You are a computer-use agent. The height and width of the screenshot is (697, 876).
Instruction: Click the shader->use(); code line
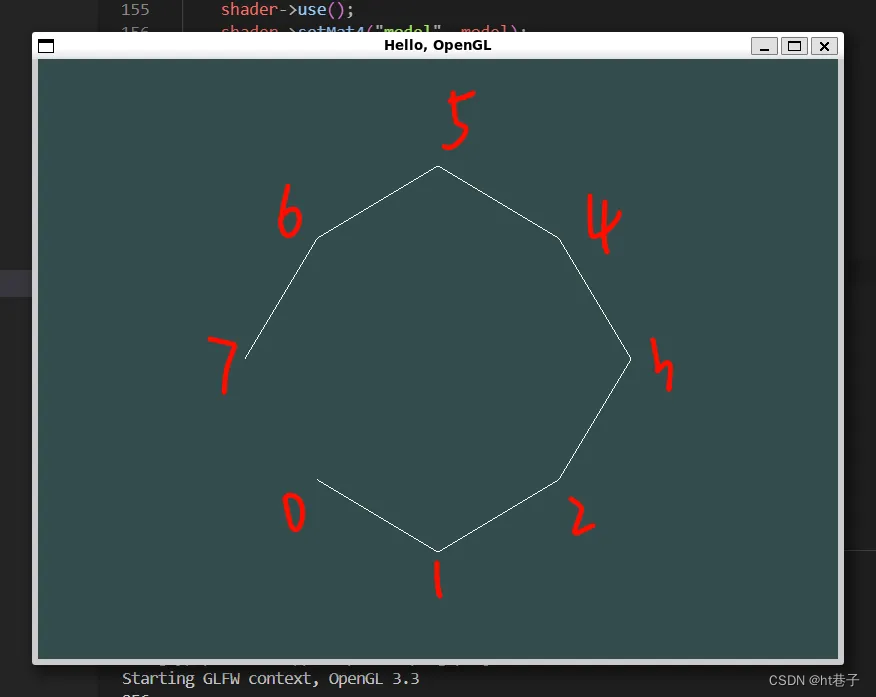coord(287,9)
